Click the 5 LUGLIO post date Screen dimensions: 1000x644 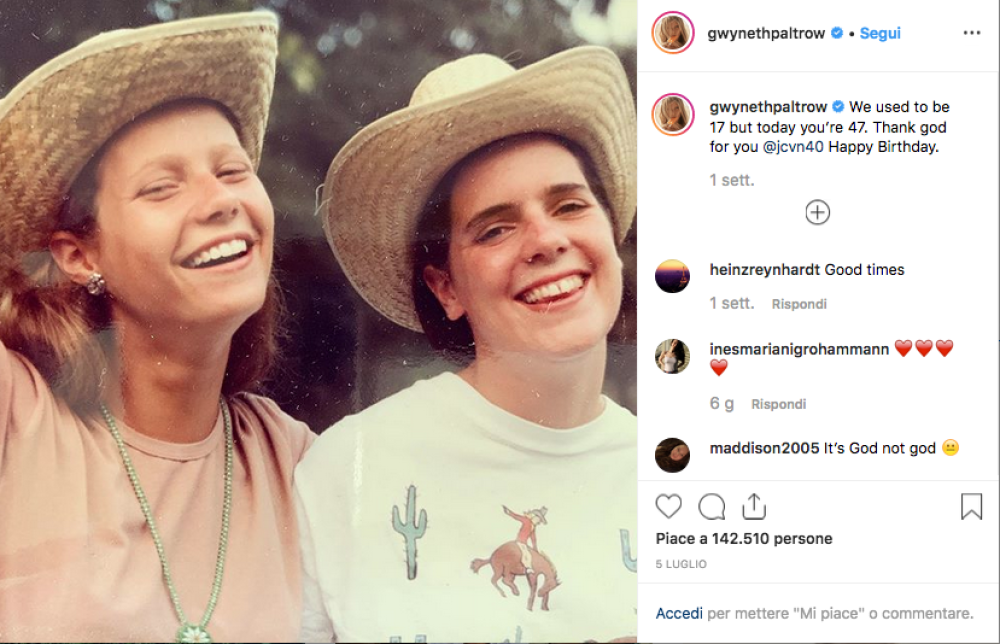click(x=682, y=565)
